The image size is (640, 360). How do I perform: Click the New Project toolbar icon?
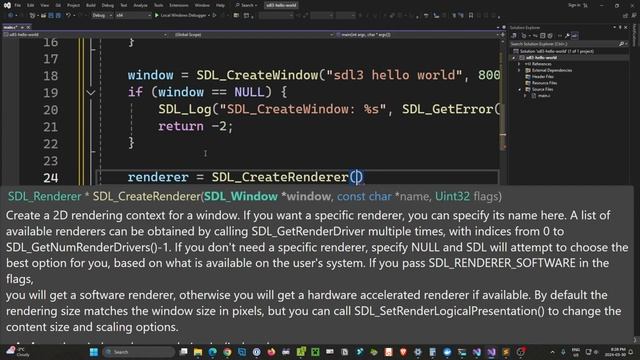point(32,16)
